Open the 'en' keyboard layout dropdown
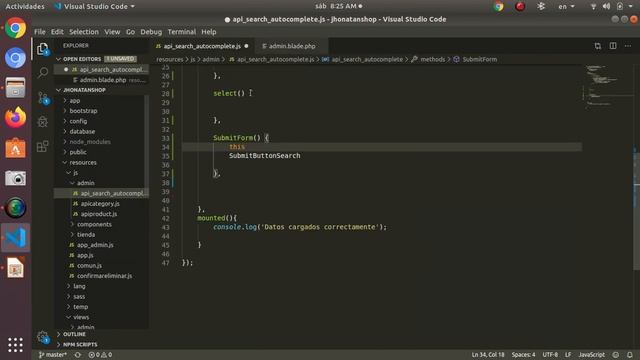 [x=566, y=7]
